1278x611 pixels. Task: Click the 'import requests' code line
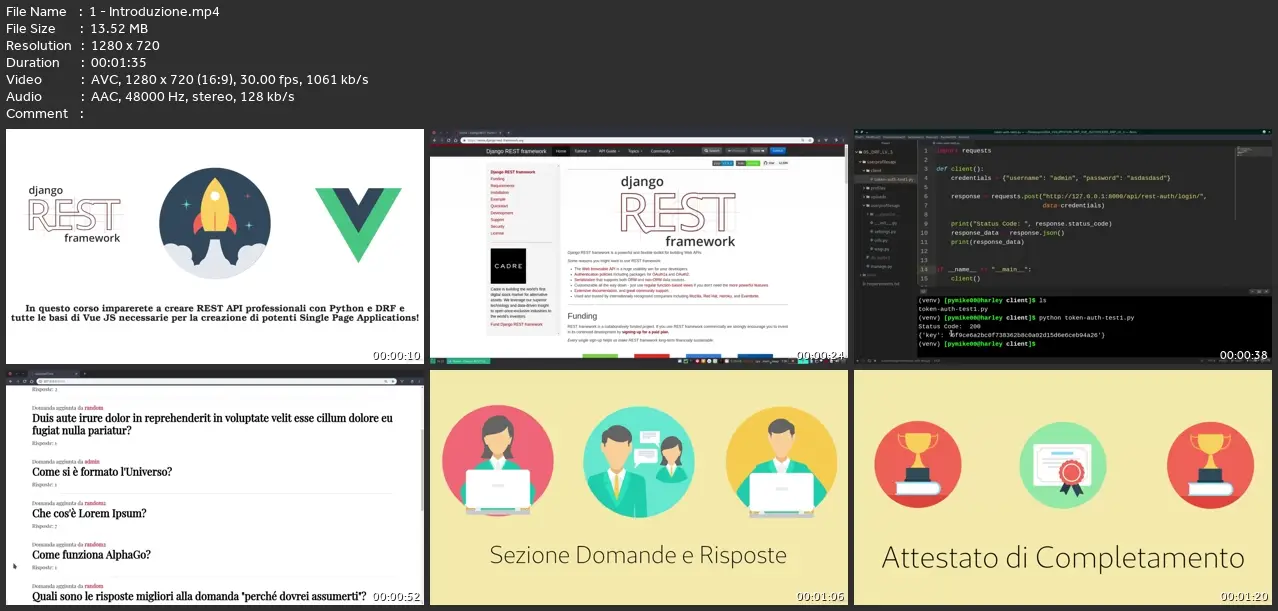click(x=964, y=151)
